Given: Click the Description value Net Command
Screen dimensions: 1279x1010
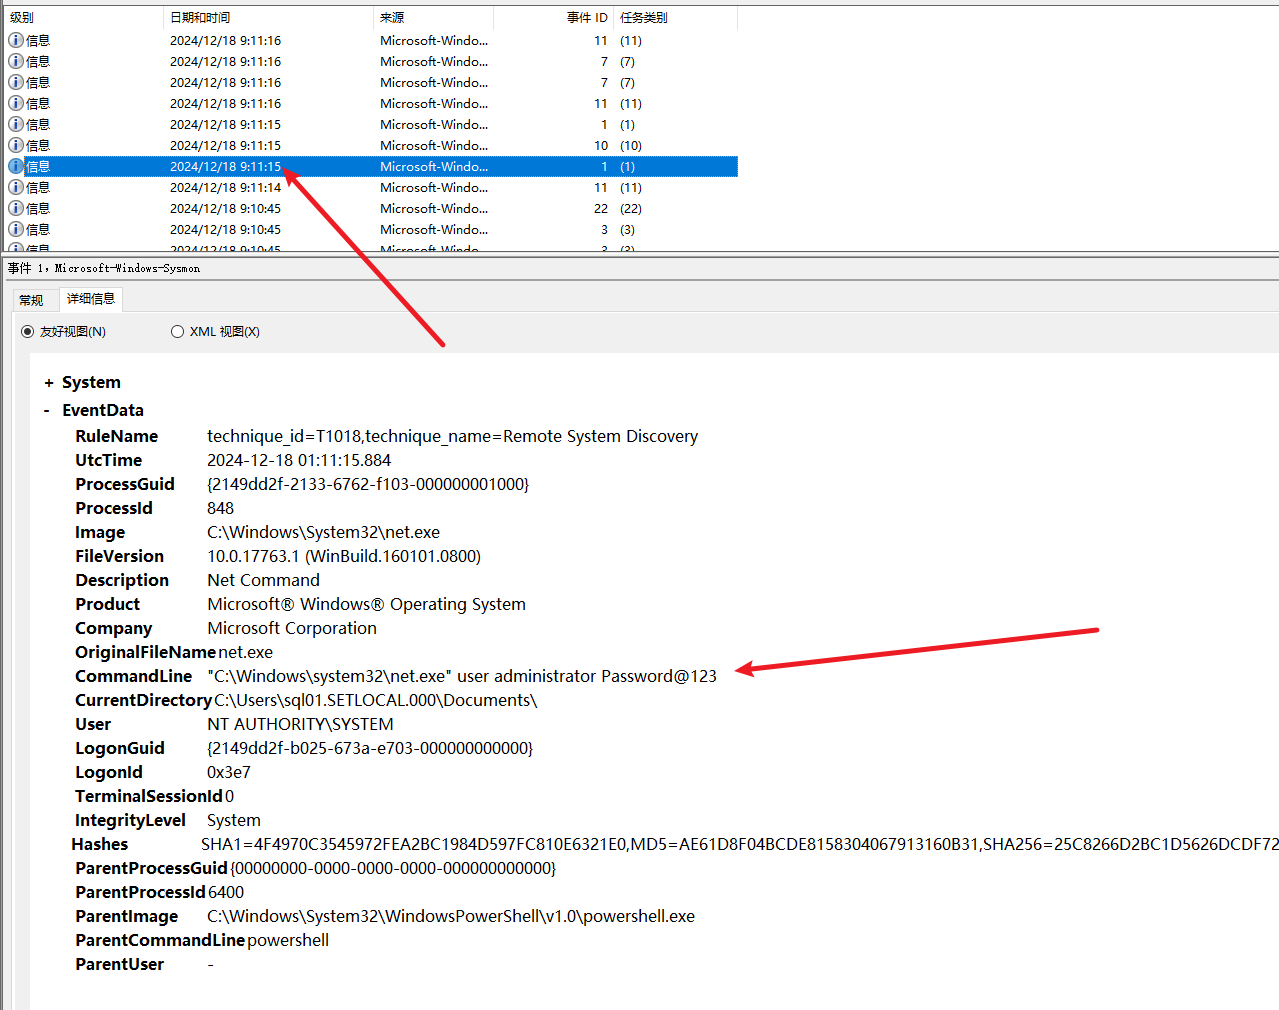Looking at the screenshot, I should 263,580.
